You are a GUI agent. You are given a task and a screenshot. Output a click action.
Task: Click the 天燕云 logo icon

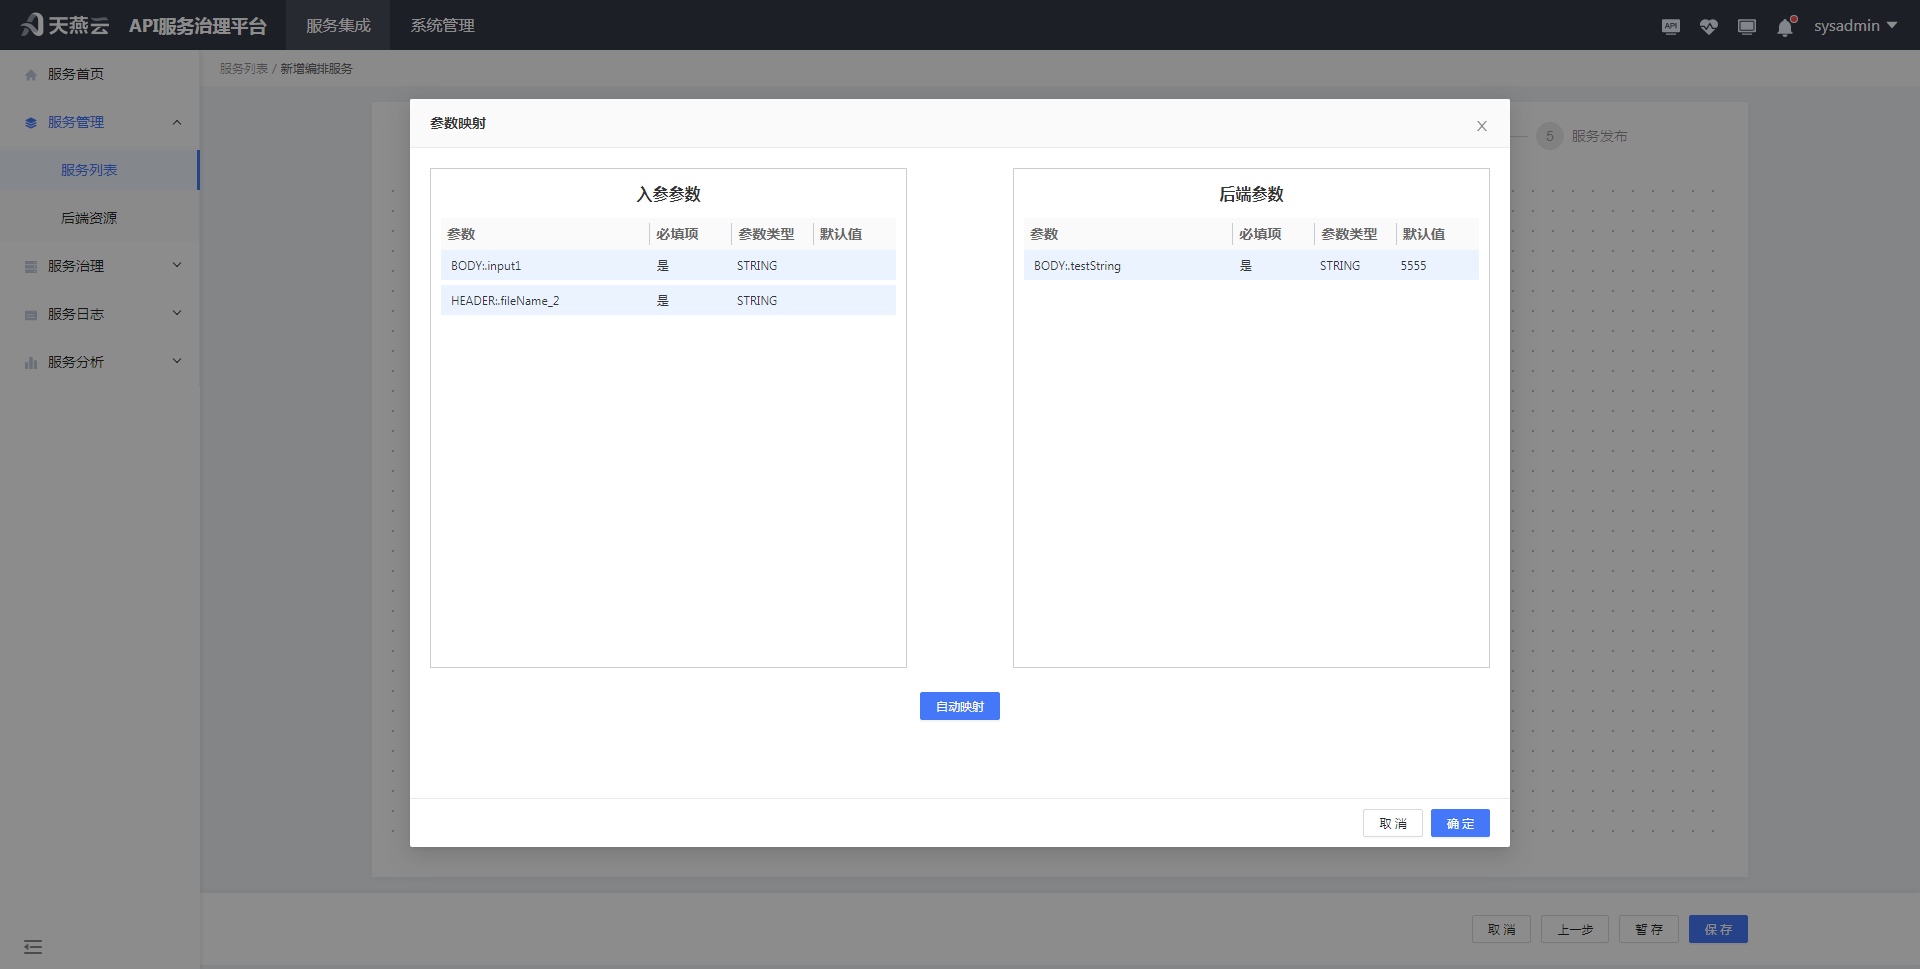29,24
